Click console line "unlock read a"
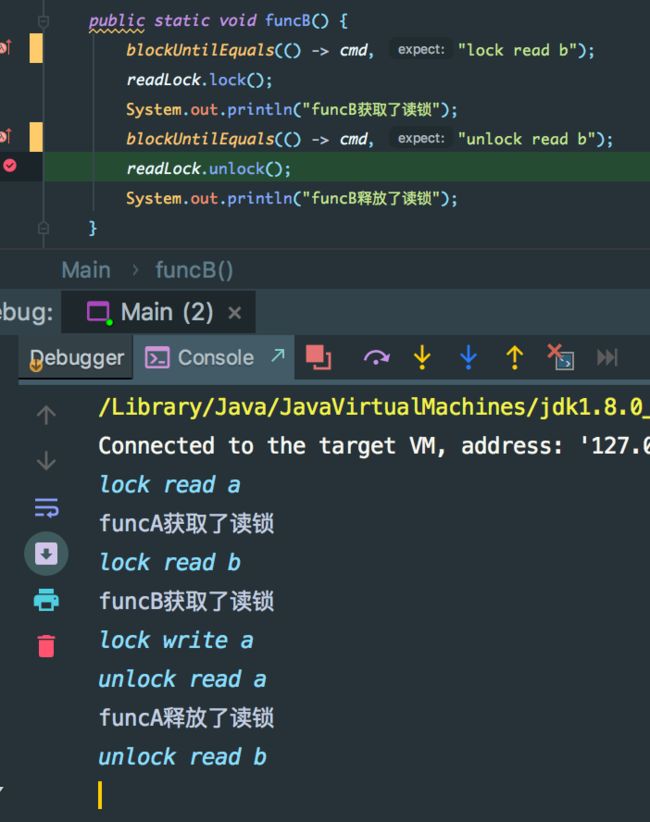This screenshot has width=650, height=822. tap(182, 679)
